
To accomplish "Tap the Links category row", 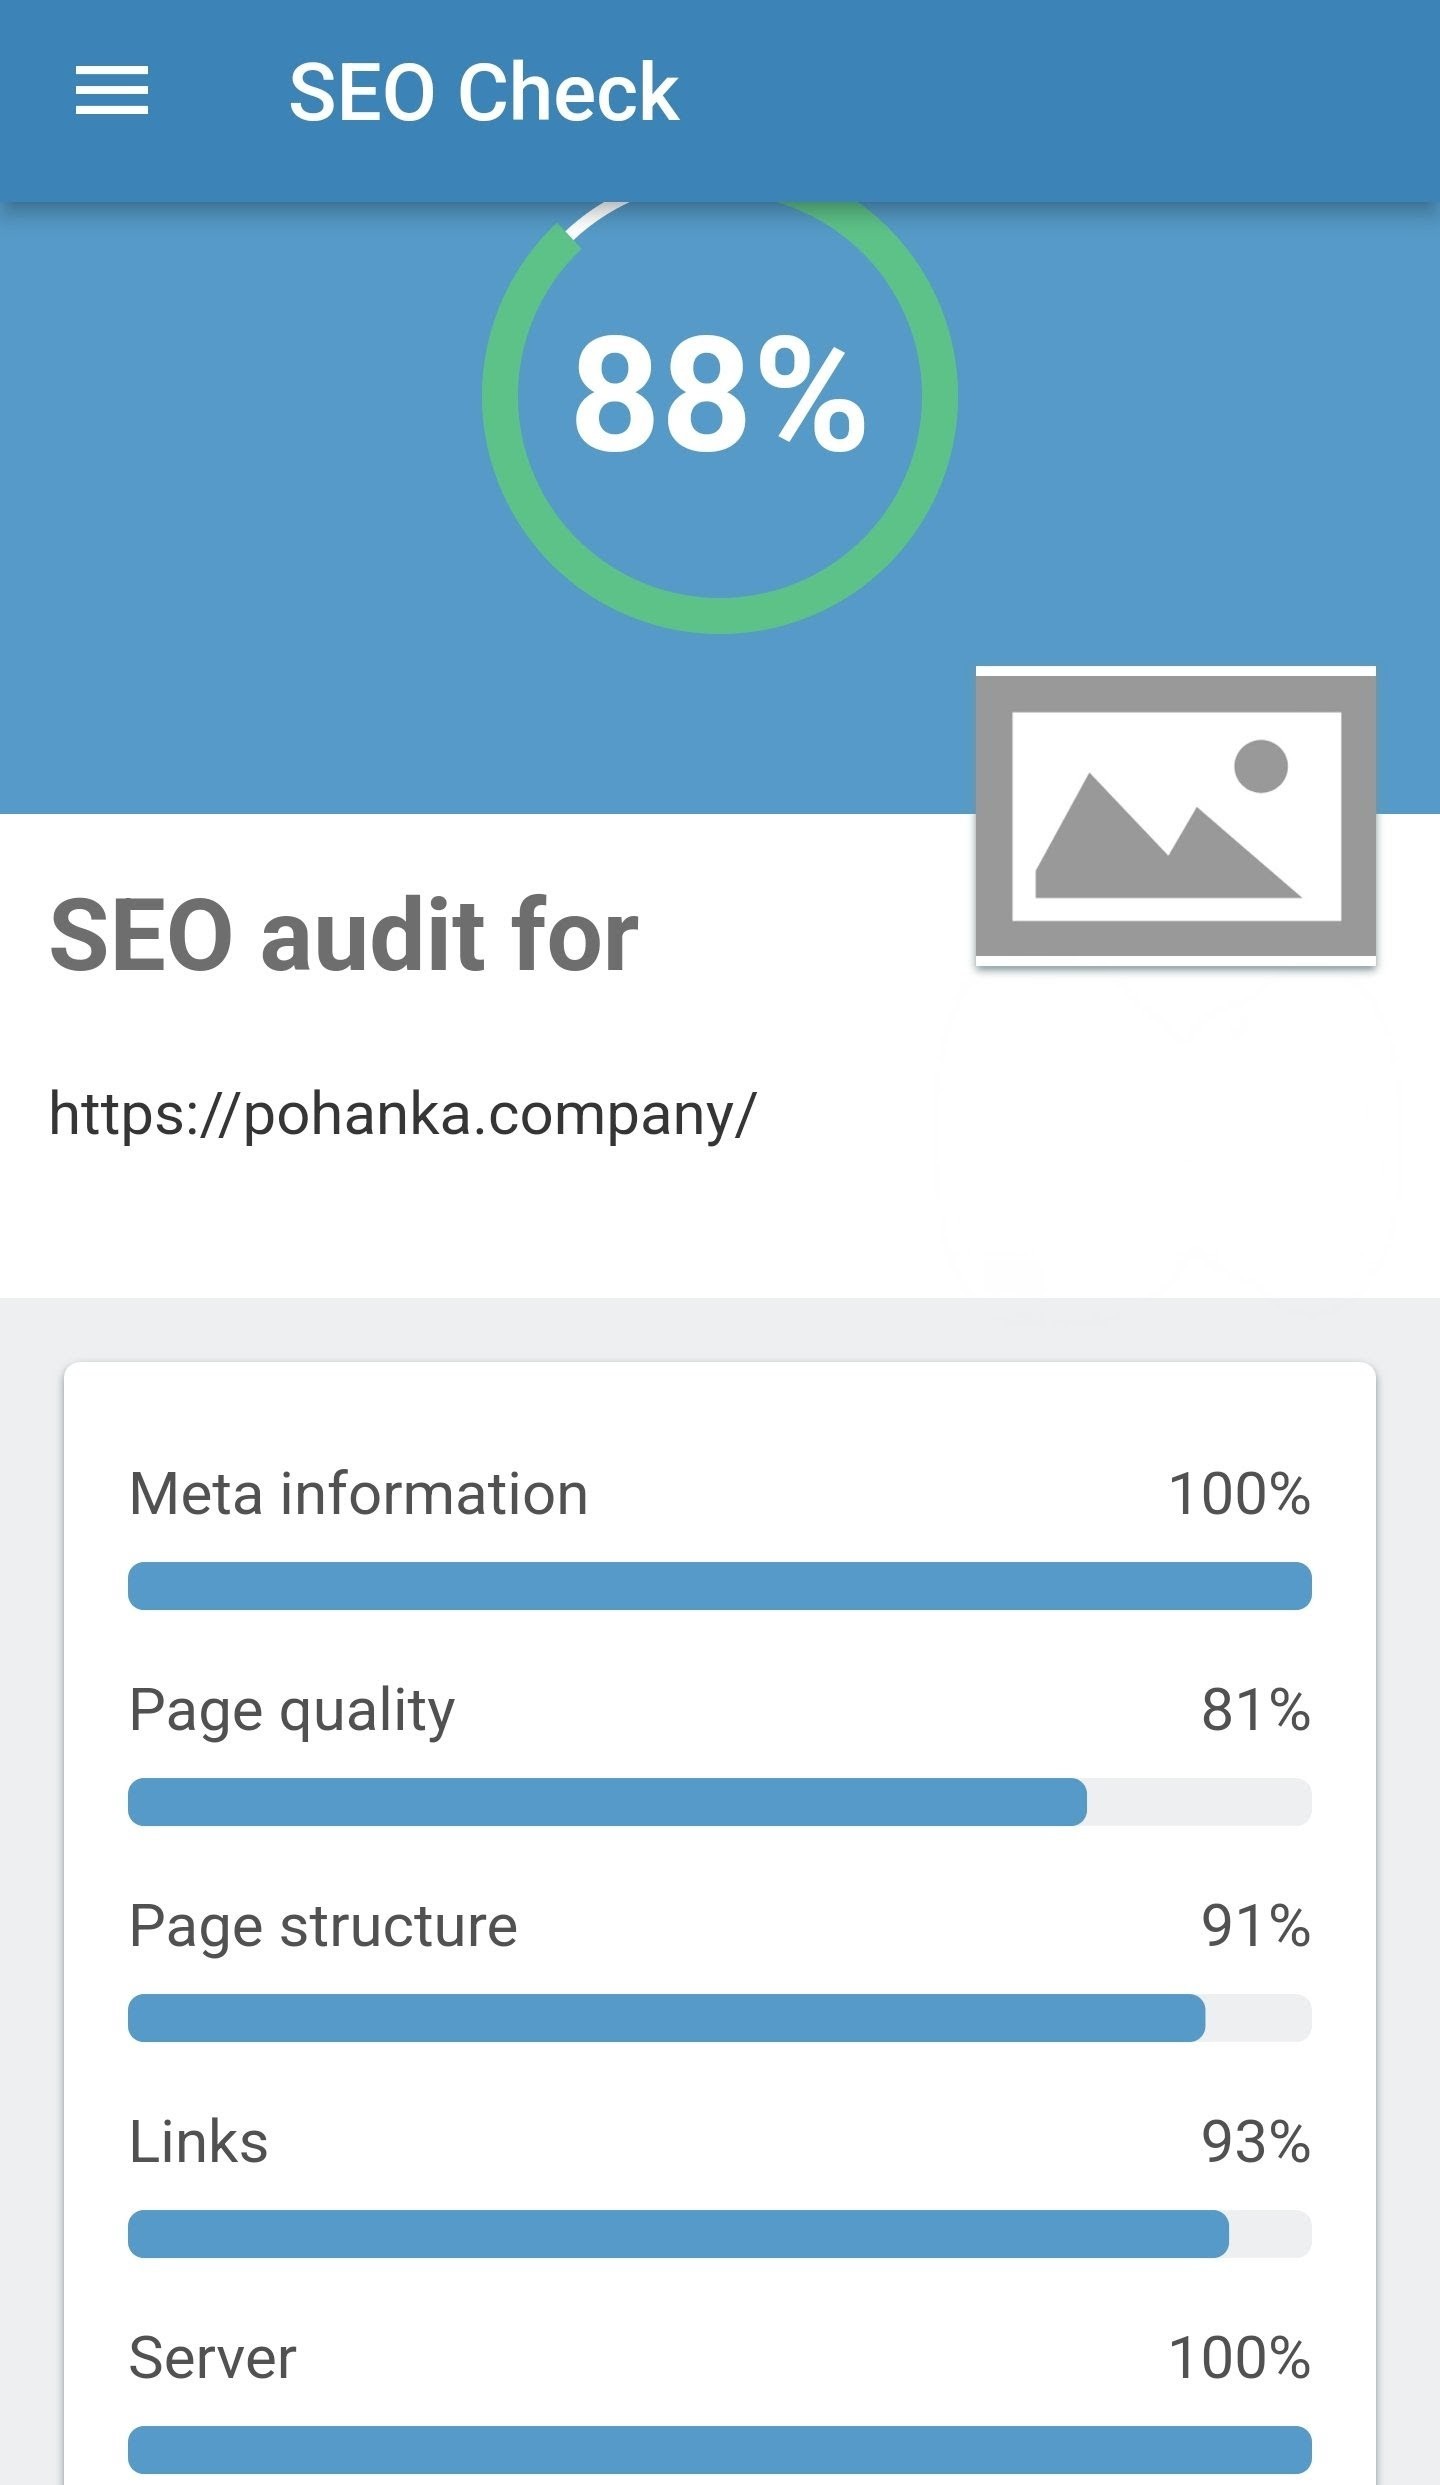I will 197,2141.
